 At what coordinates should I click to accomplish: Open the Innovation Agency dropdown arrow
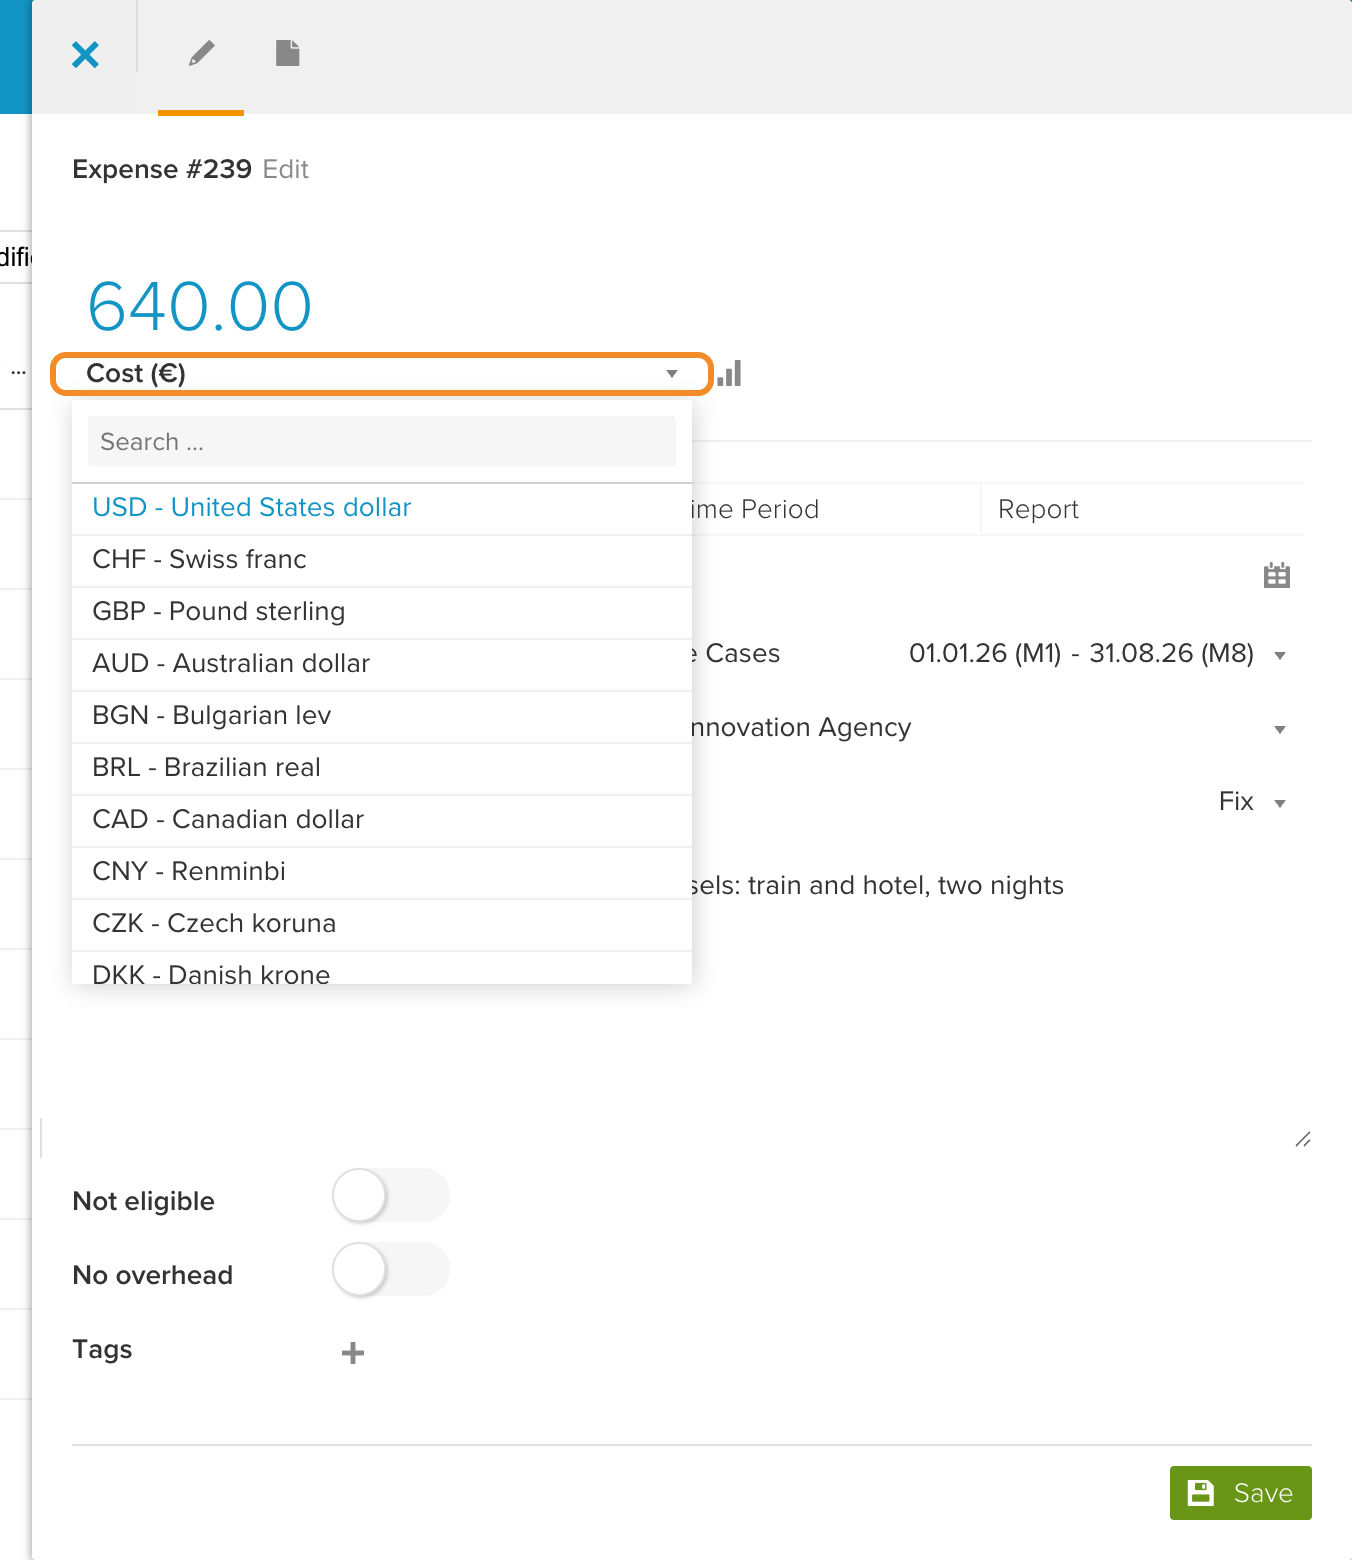(x=1280, y=730)
